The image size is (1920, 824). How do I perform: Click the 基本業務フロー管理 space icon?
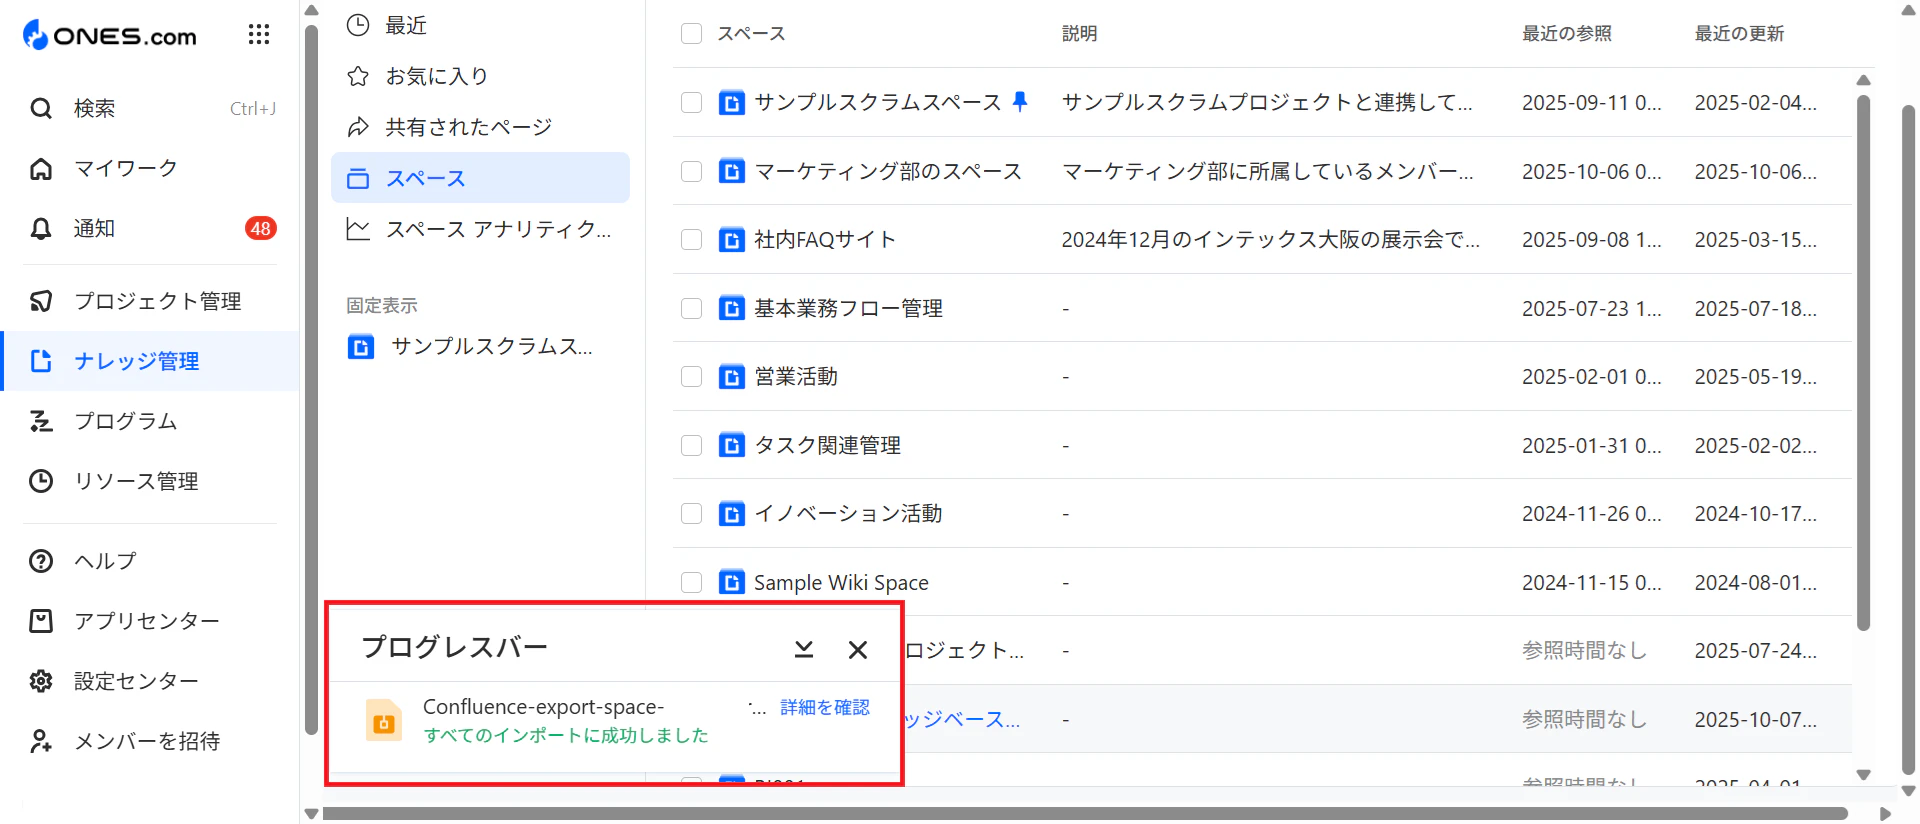(x=732, y=308)
